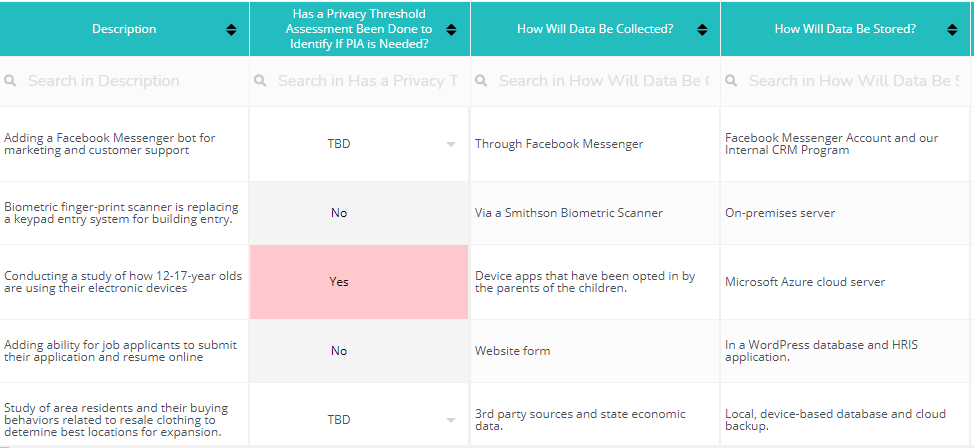Select the 'Microsoft Azure cloud server' cell
Viewport: 974px width, 448px height.
coord(805,282)
